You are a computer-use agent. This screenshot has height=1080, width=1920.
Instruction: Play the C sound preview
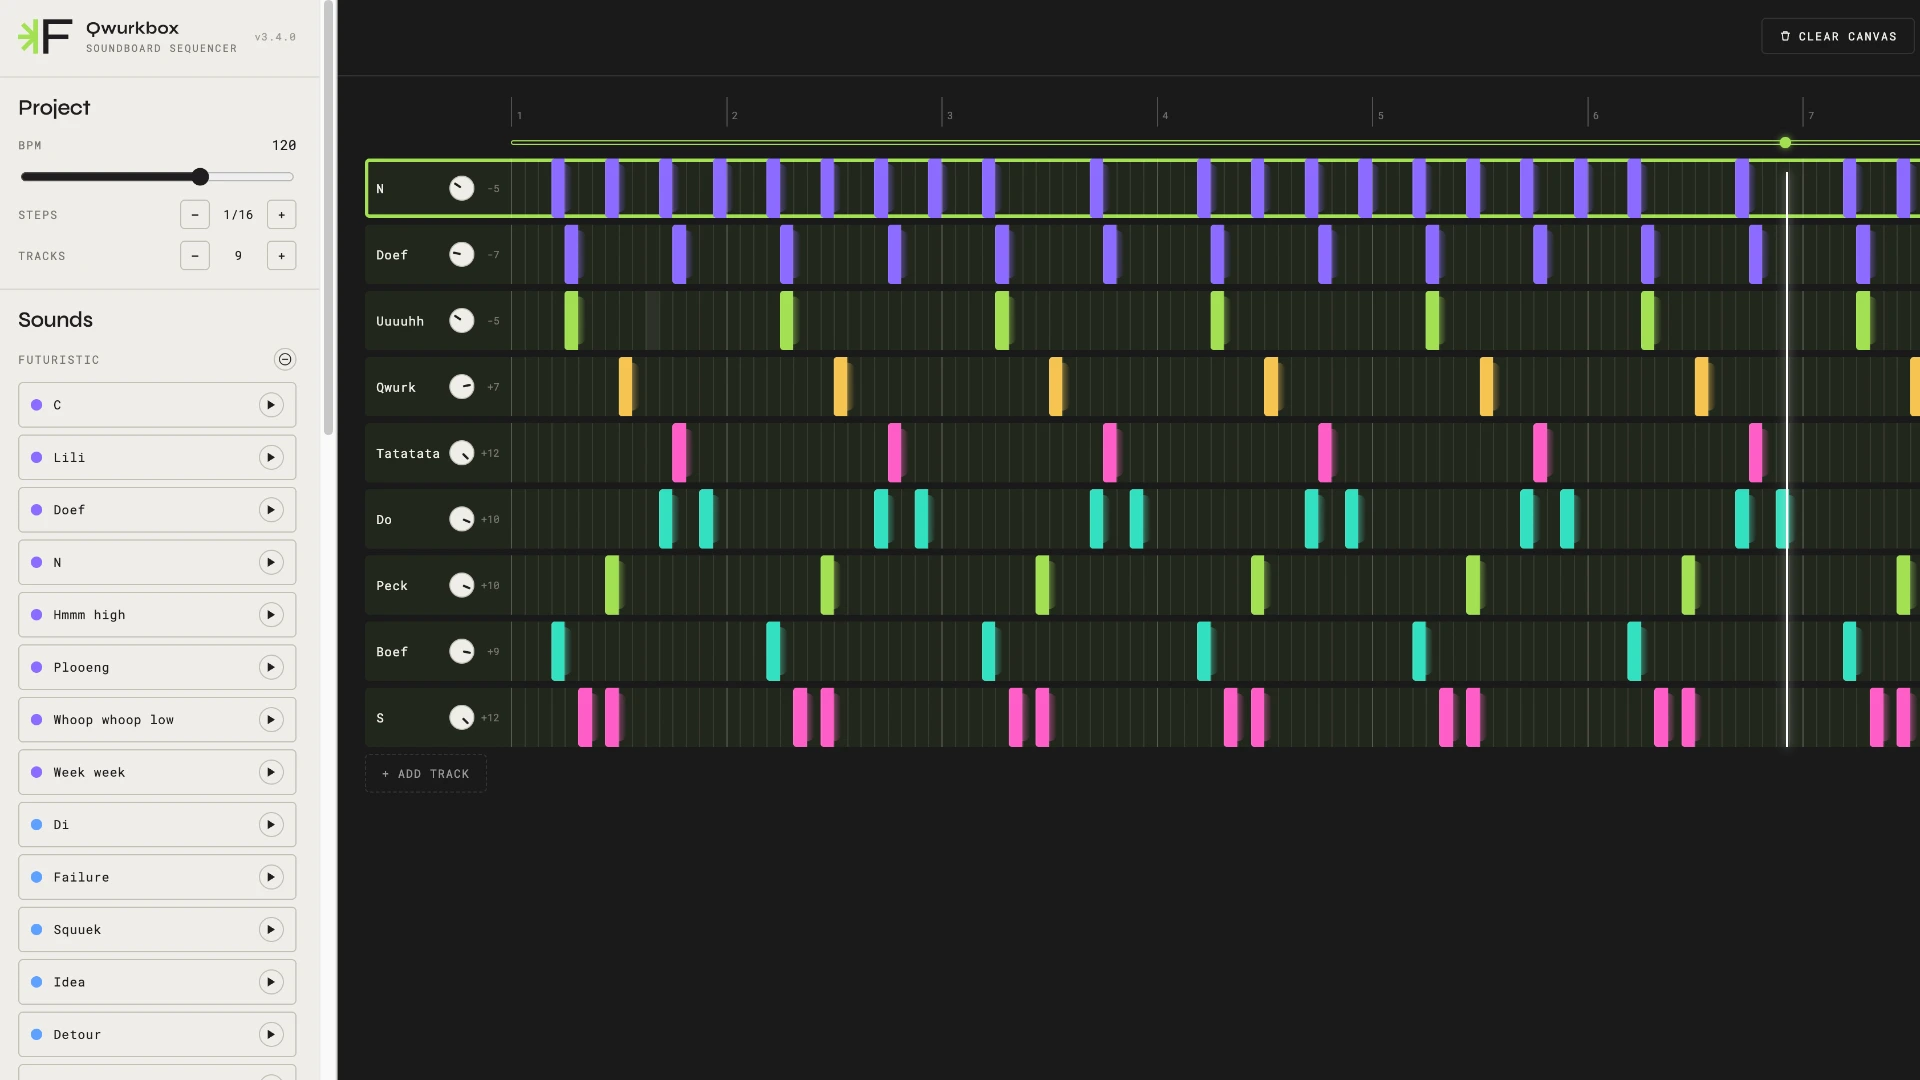[x=271, y=405]
